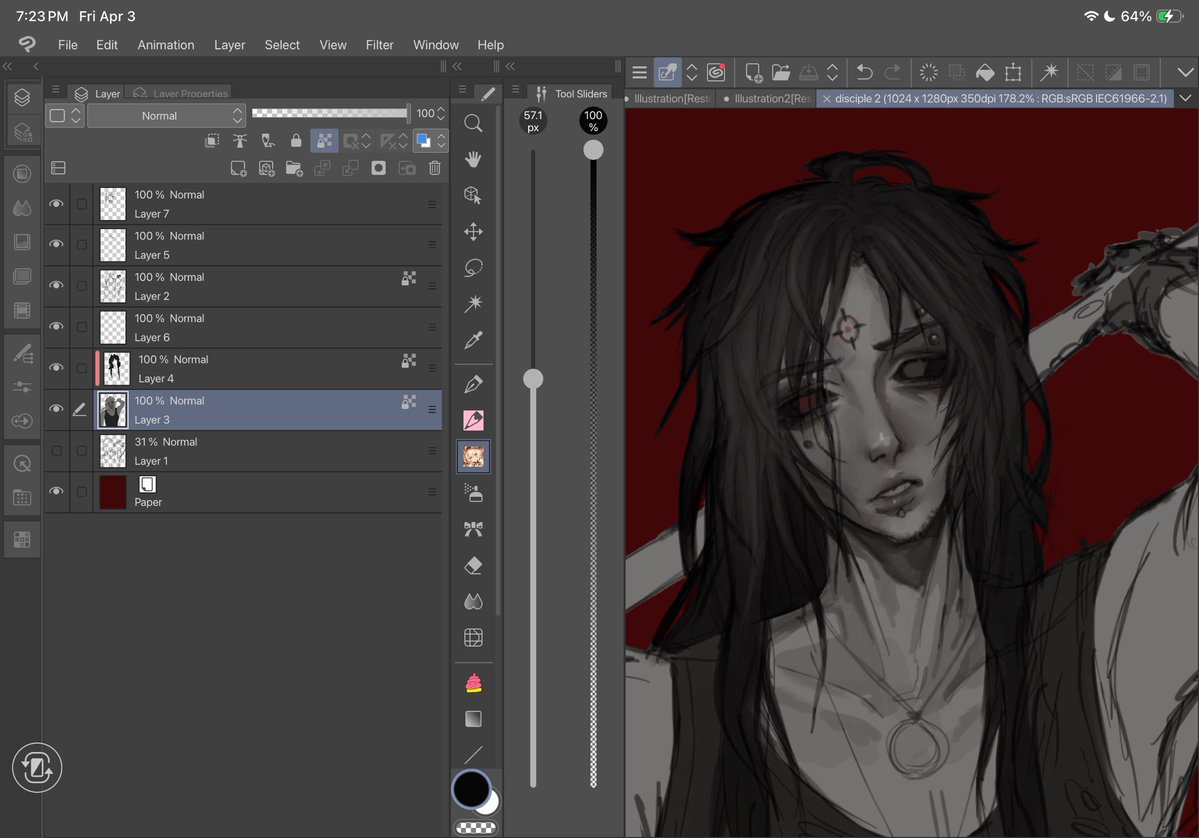Open the Layer Properties tab
Viewport: 1199px width, 838px height.
point(180,94)
